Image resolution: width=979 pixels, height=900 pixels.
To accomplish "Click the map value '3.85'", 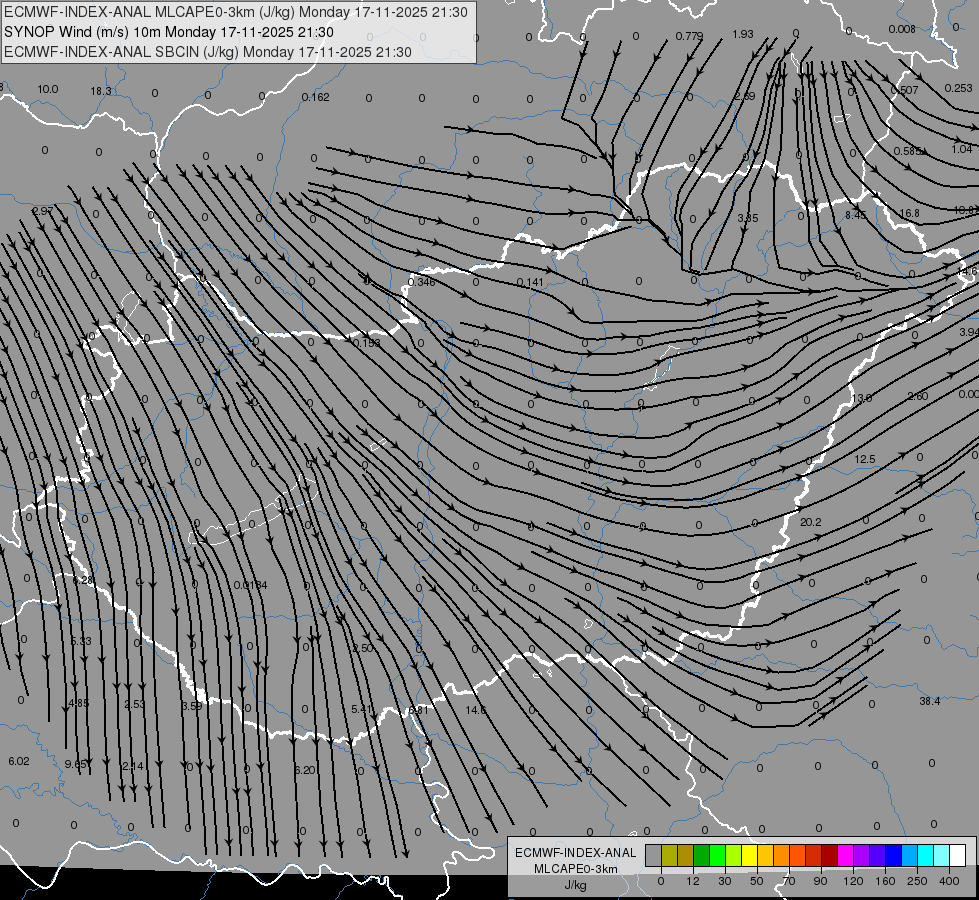I will tap(747, 218).
